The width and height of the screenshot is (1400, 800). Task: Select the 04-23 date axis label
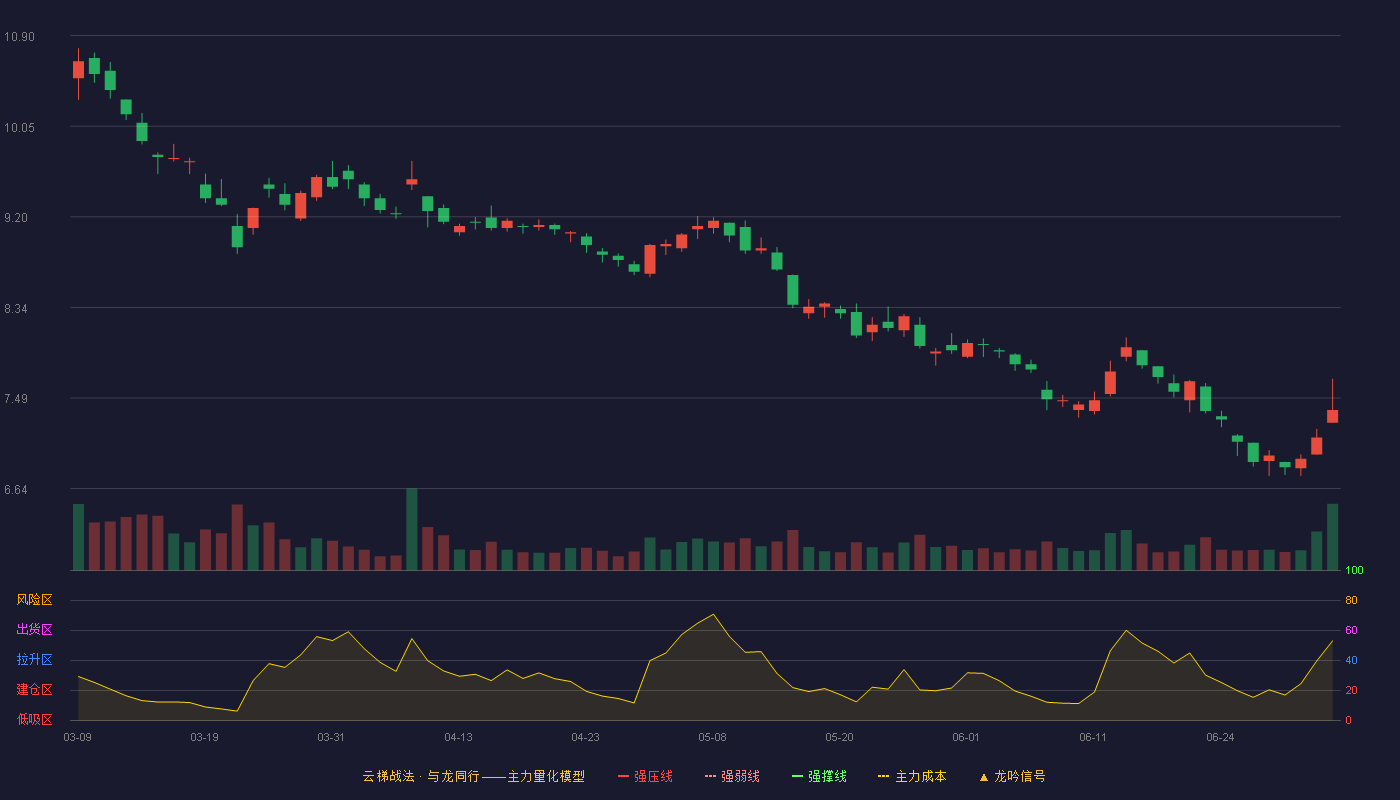[x=585, y=737]
